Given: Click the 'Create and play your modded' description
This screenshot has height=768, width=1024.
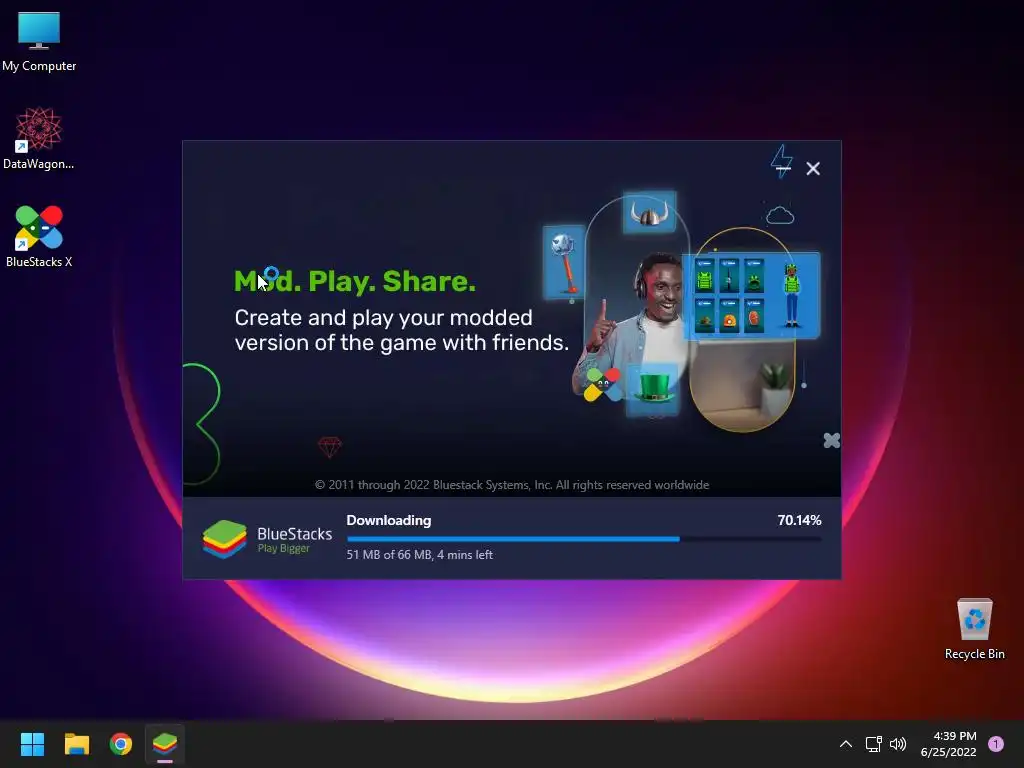Looking at the screenshot, I should click(402, 330).
